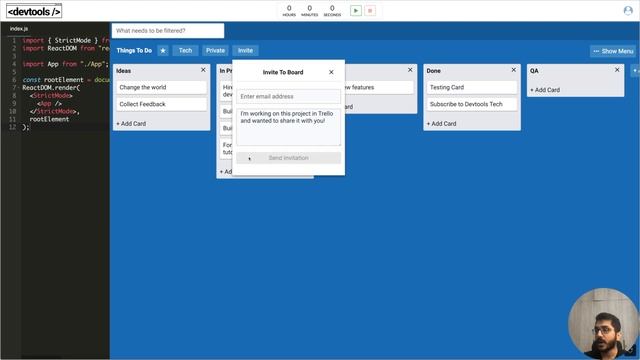640x360 pixels.
Task: Open 'Subscribe to Devtools Tech' card
Action: click(472, 104)
